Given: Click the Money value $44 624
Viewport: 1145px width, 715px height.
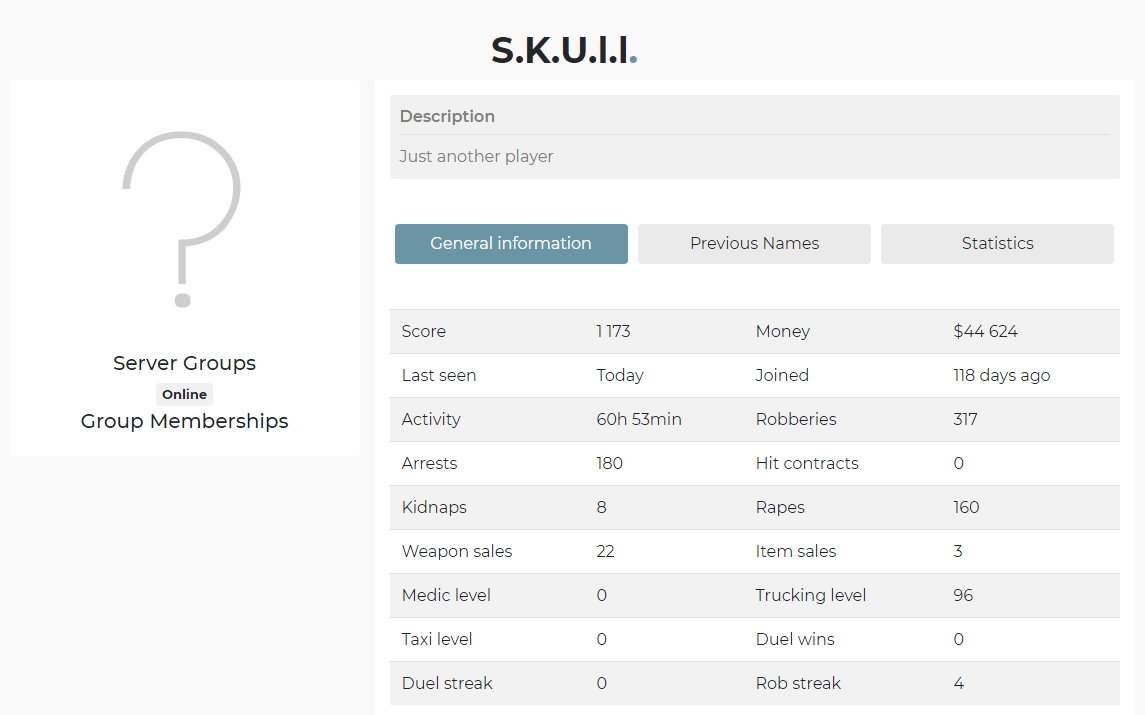Looking at the screenshot, I should click(x=985, y=332).
